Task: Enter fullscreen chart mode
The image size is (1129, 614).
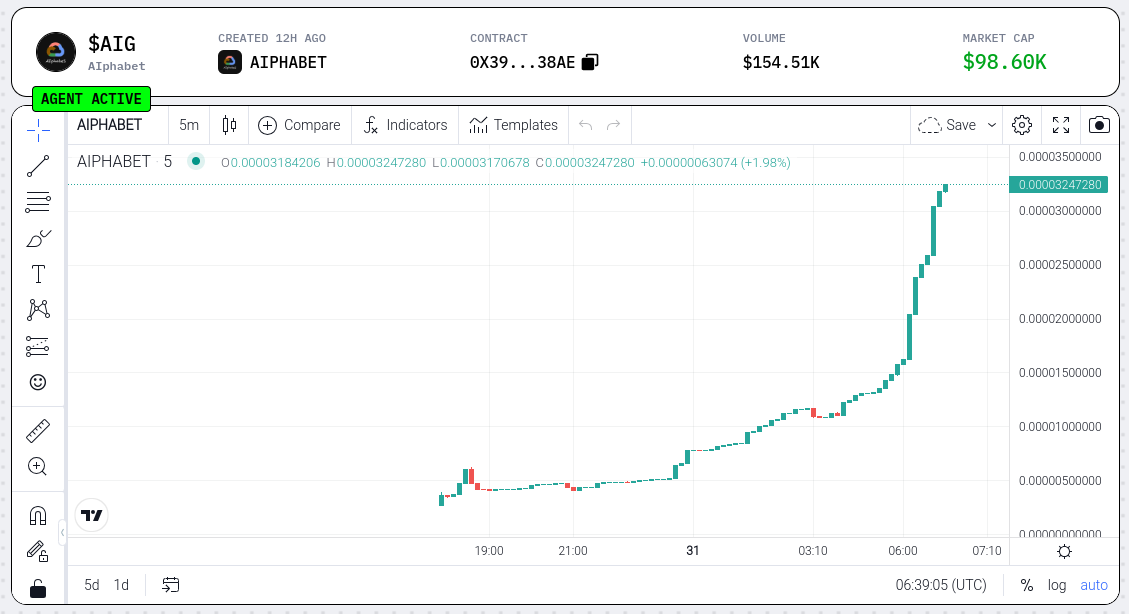Action: (1061, 125)
